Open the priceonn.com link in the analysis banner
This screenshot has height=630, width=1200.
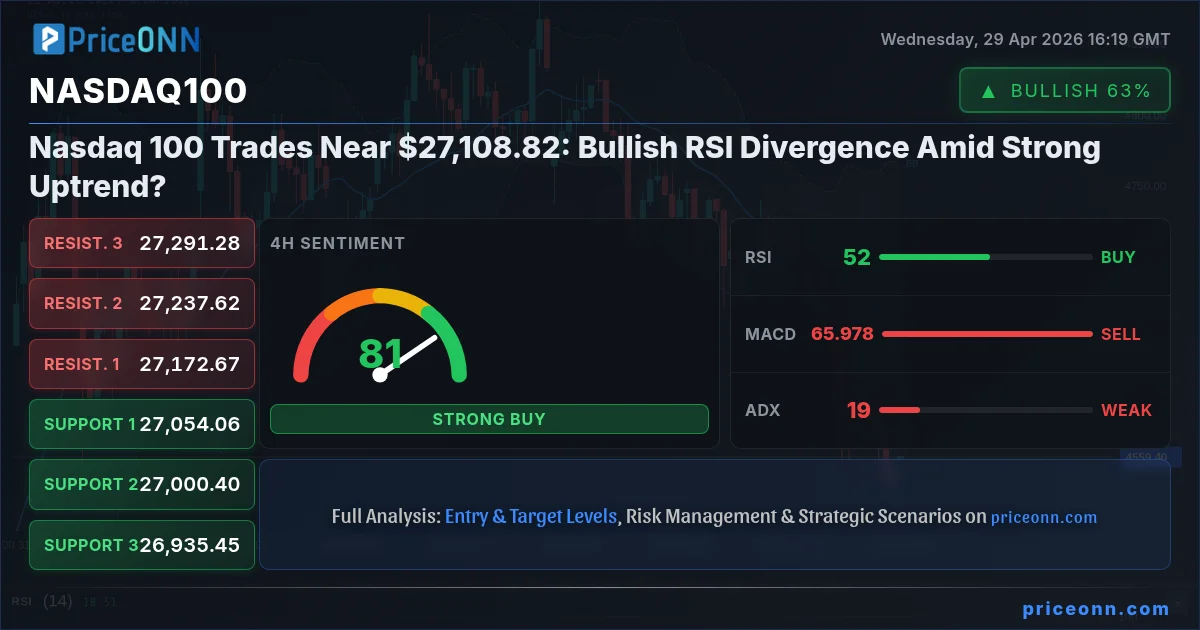(x=1044, y=518)
